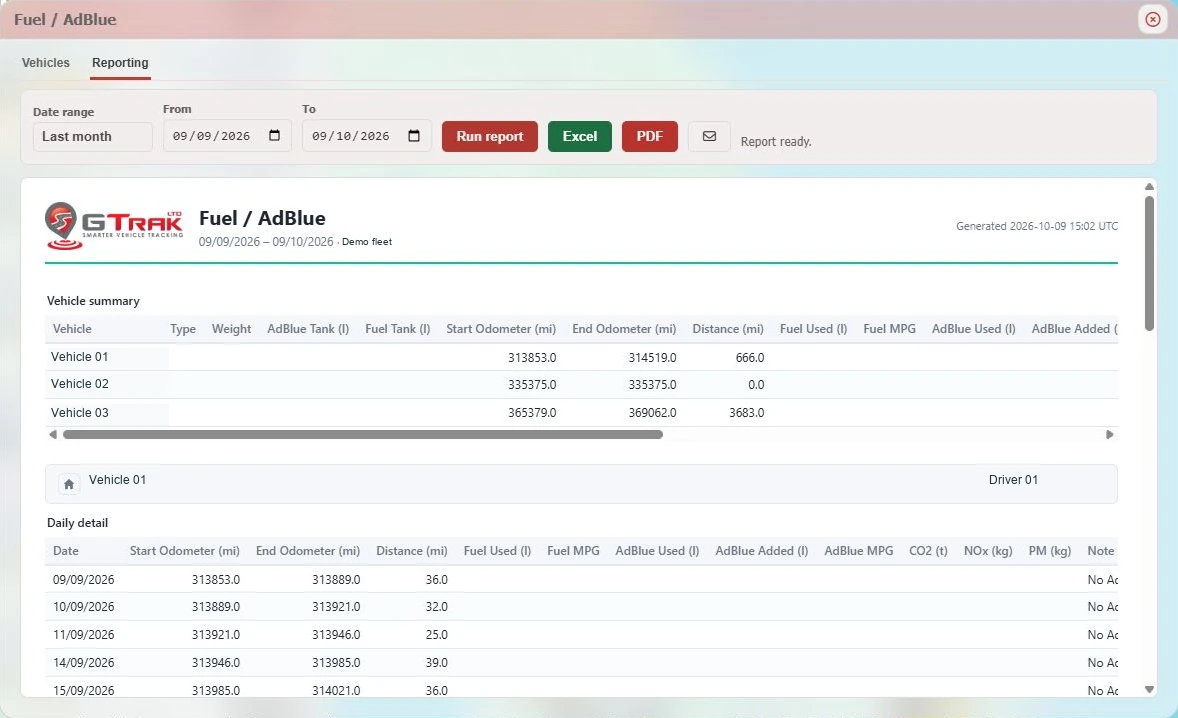
Task: Click the Fuel Tank (l) column header
Action: 397,329
